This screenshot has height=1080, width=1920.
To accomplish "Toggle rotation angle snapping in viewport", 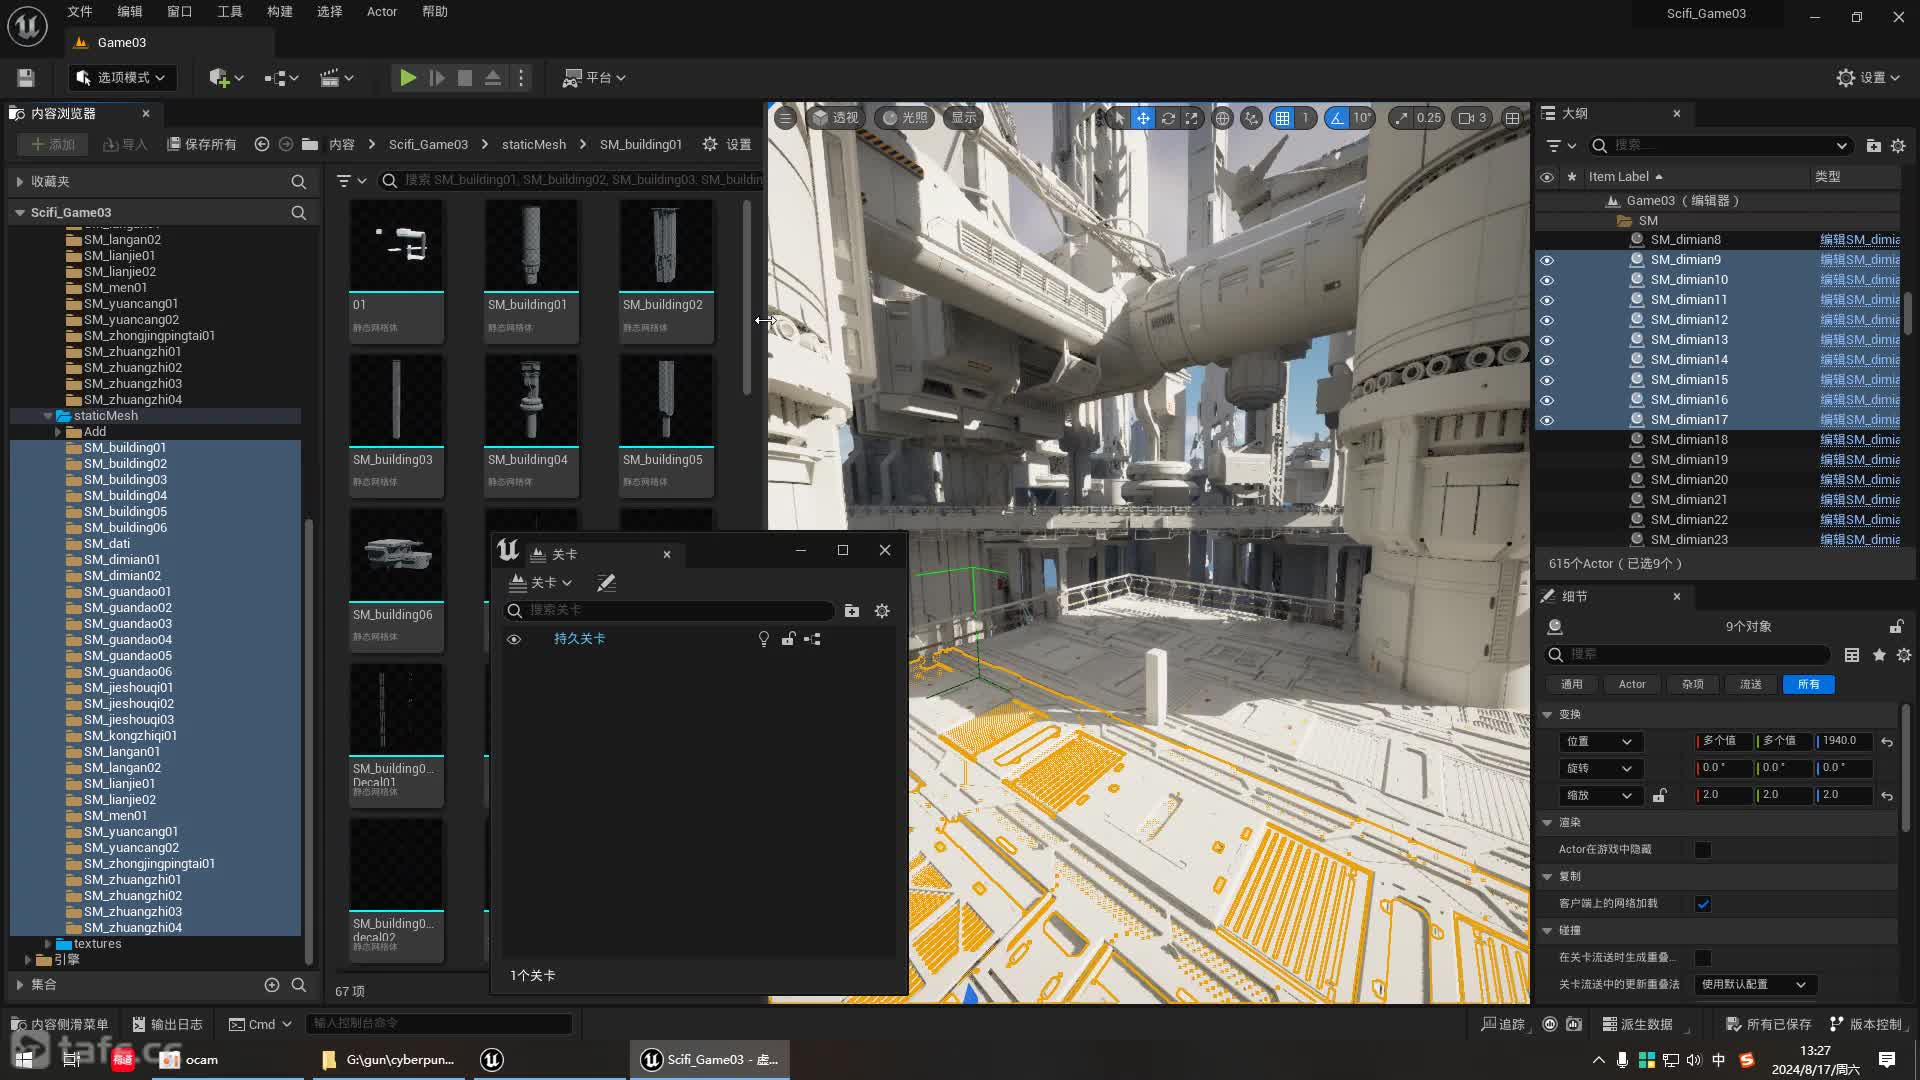I will [1336, 118].
